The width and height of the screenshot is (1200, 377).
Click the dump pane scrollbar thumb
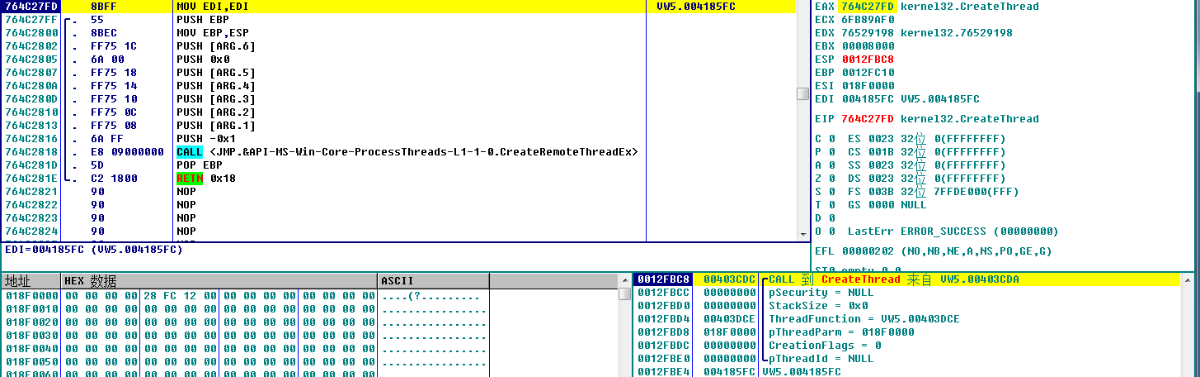(625, 295)
